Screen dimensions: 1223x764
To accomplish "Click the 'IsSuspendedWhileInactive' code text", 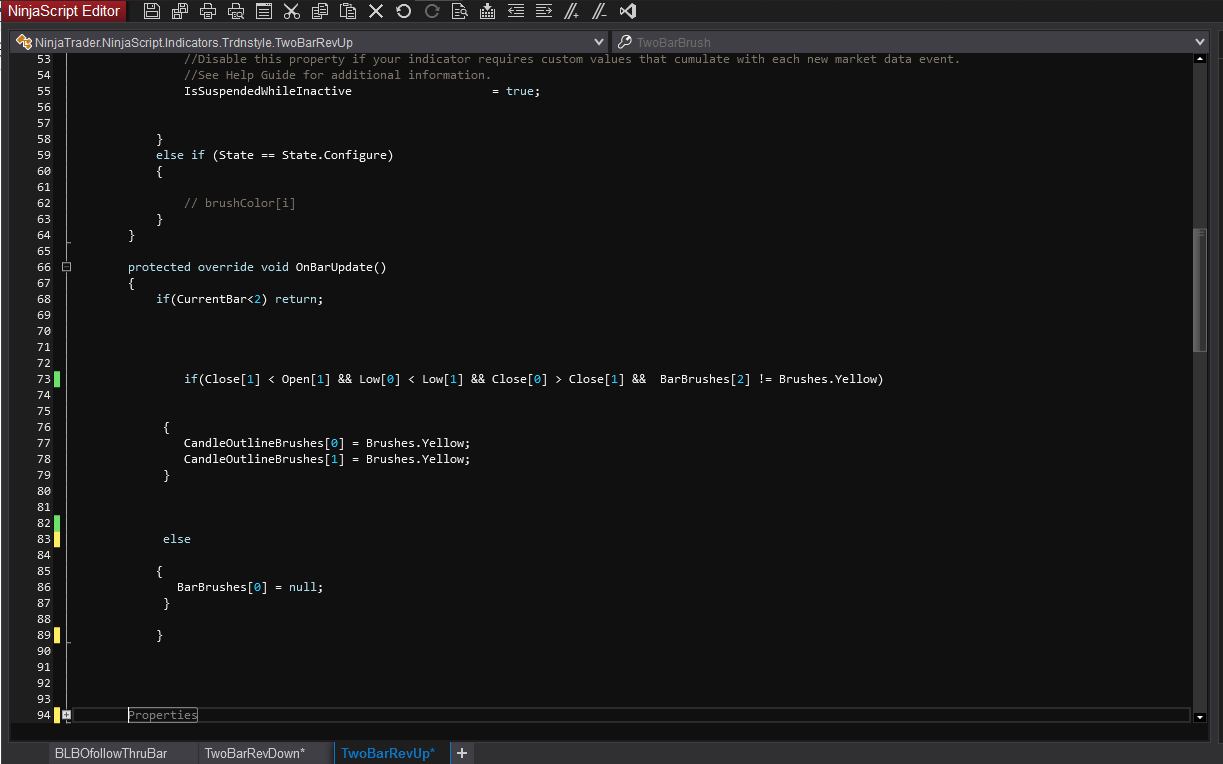I will pos(268,91).
